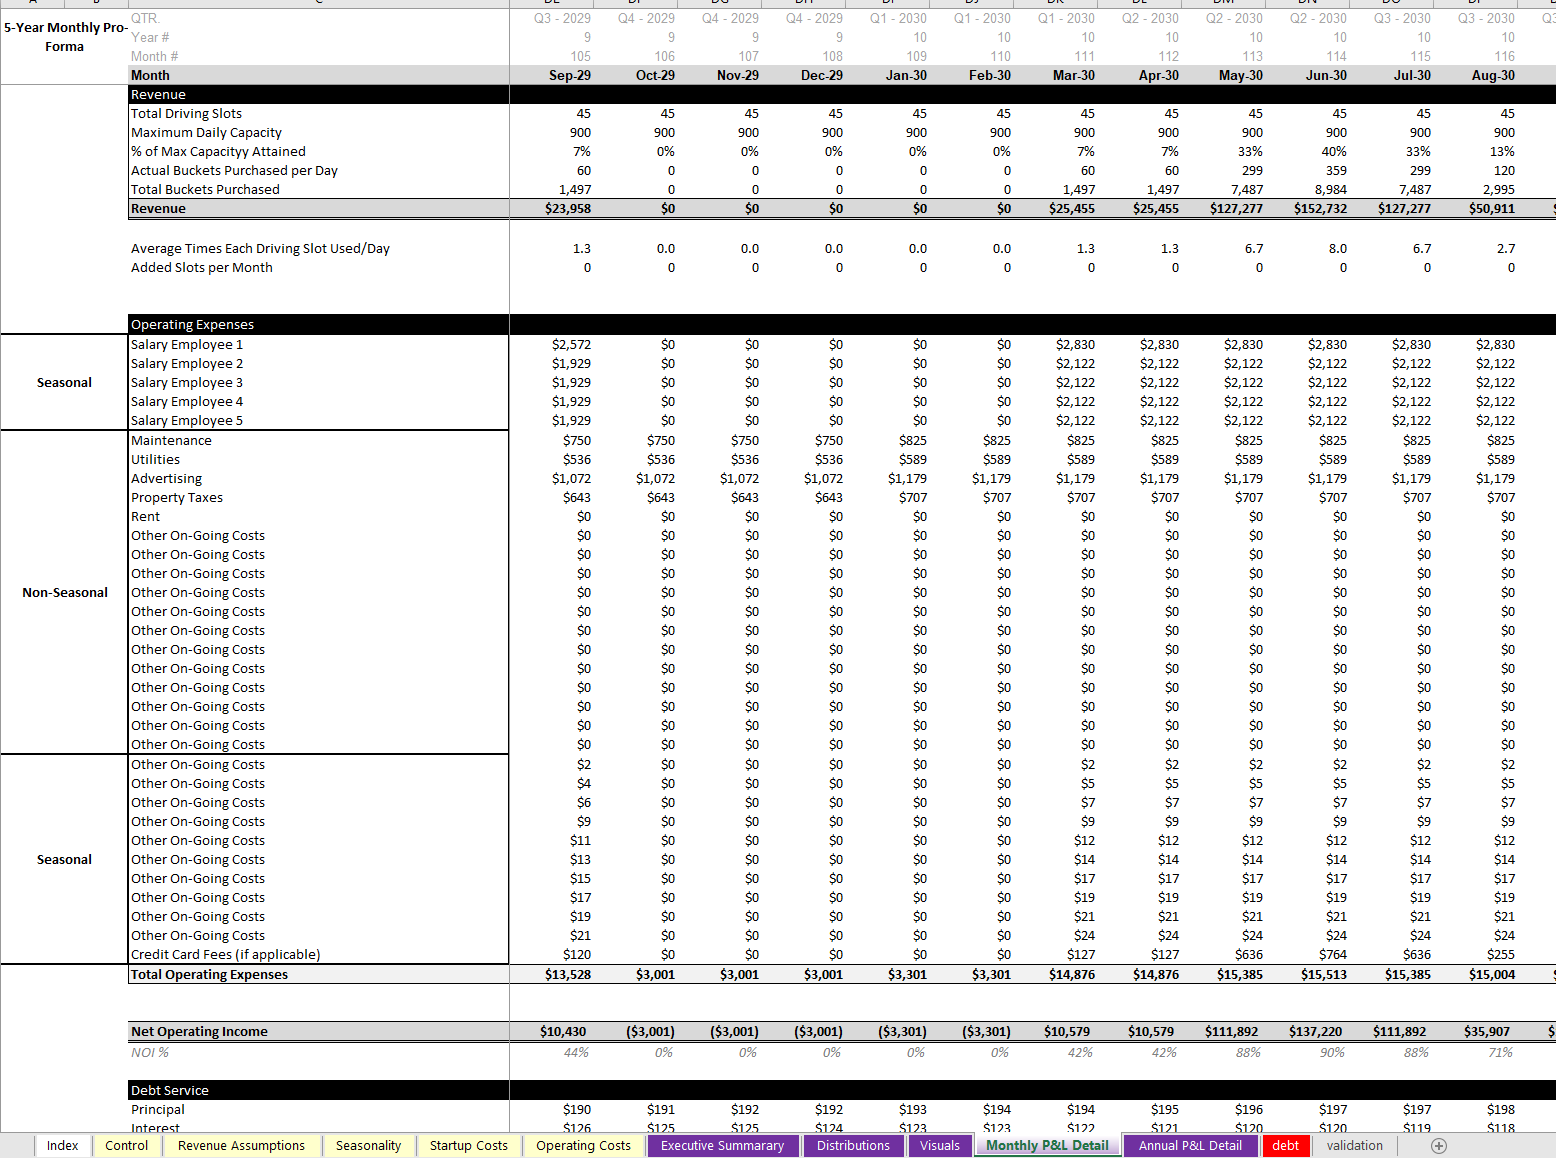The width and height of the screenshot is (1556, 1158).
Task: Open the Annual P&L Detail tab
Action: pos(1190,1146)
